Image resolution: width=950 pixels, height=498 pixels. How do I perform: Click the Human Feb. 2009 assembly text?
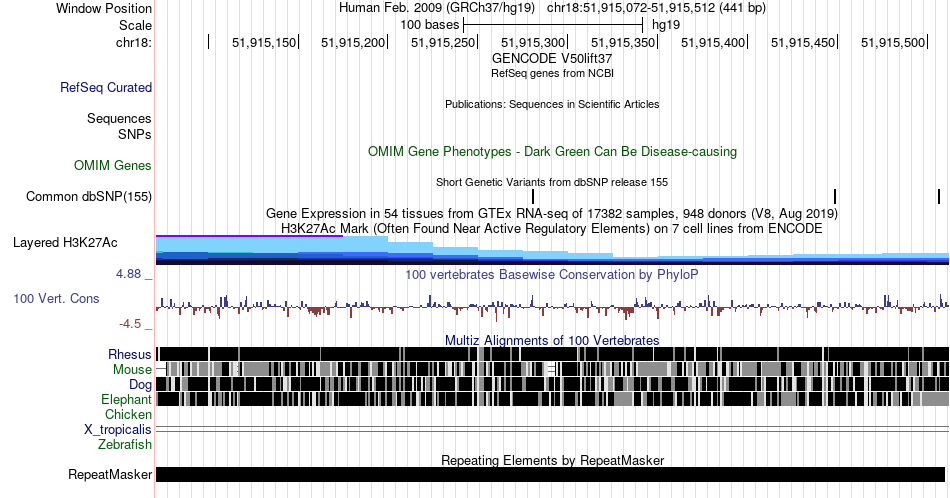436,8
